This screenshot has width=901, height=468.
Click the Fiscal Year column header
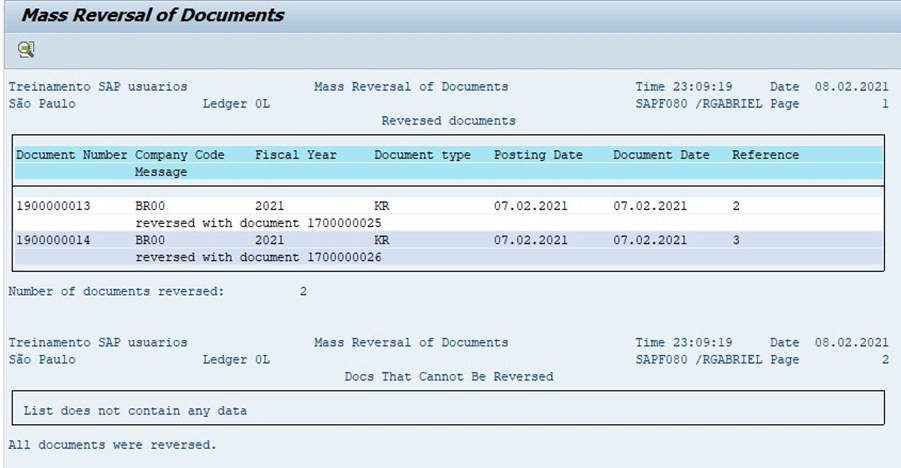295,155
